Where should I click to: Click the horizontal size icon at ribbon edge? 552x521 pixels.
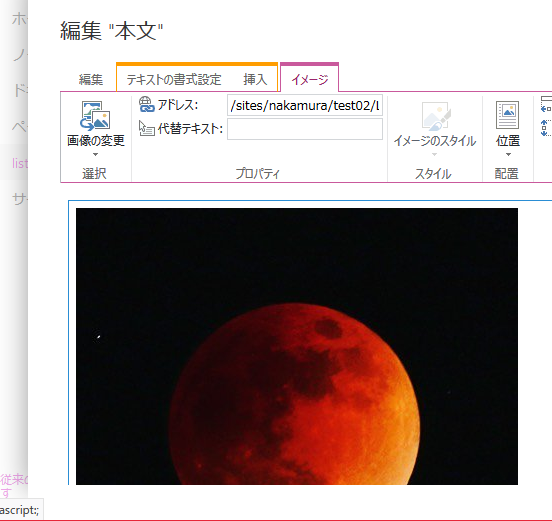click(546, 104)
